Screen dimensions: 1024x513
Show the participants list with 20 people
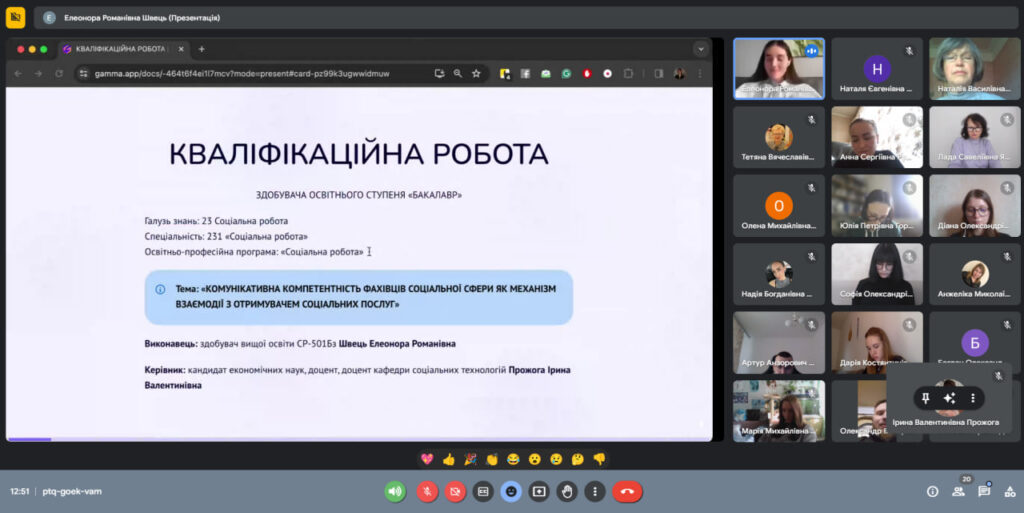[x=958, y=491]
